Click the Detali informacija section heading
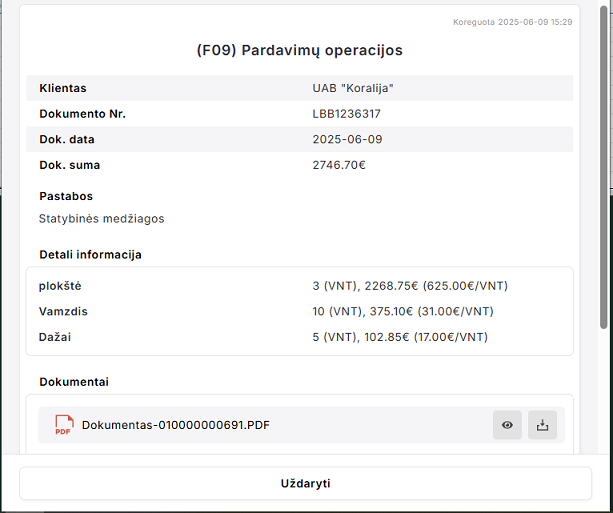The image size is (613, 513). coord(90,254)
